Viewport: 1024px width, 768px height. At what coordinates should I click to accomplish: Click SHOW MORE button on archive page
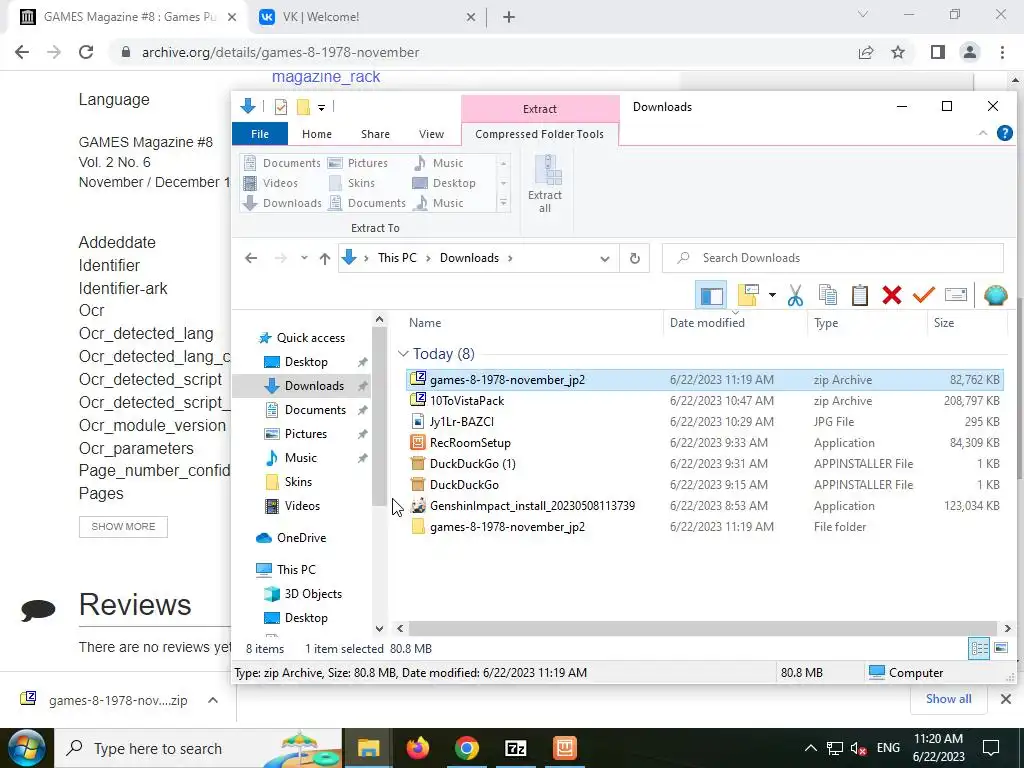coord(123,526)
